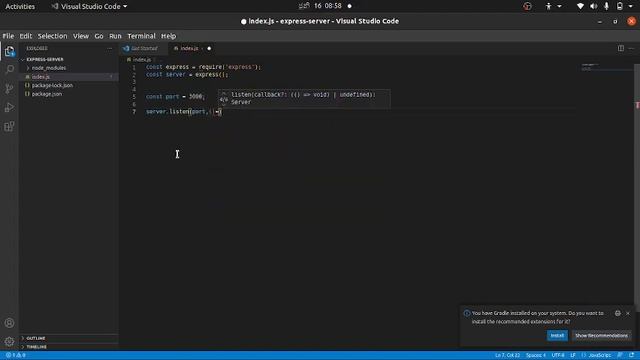
Task: Open Visual Studio Code app menu dropdown
Action: (x=89, y=6)
